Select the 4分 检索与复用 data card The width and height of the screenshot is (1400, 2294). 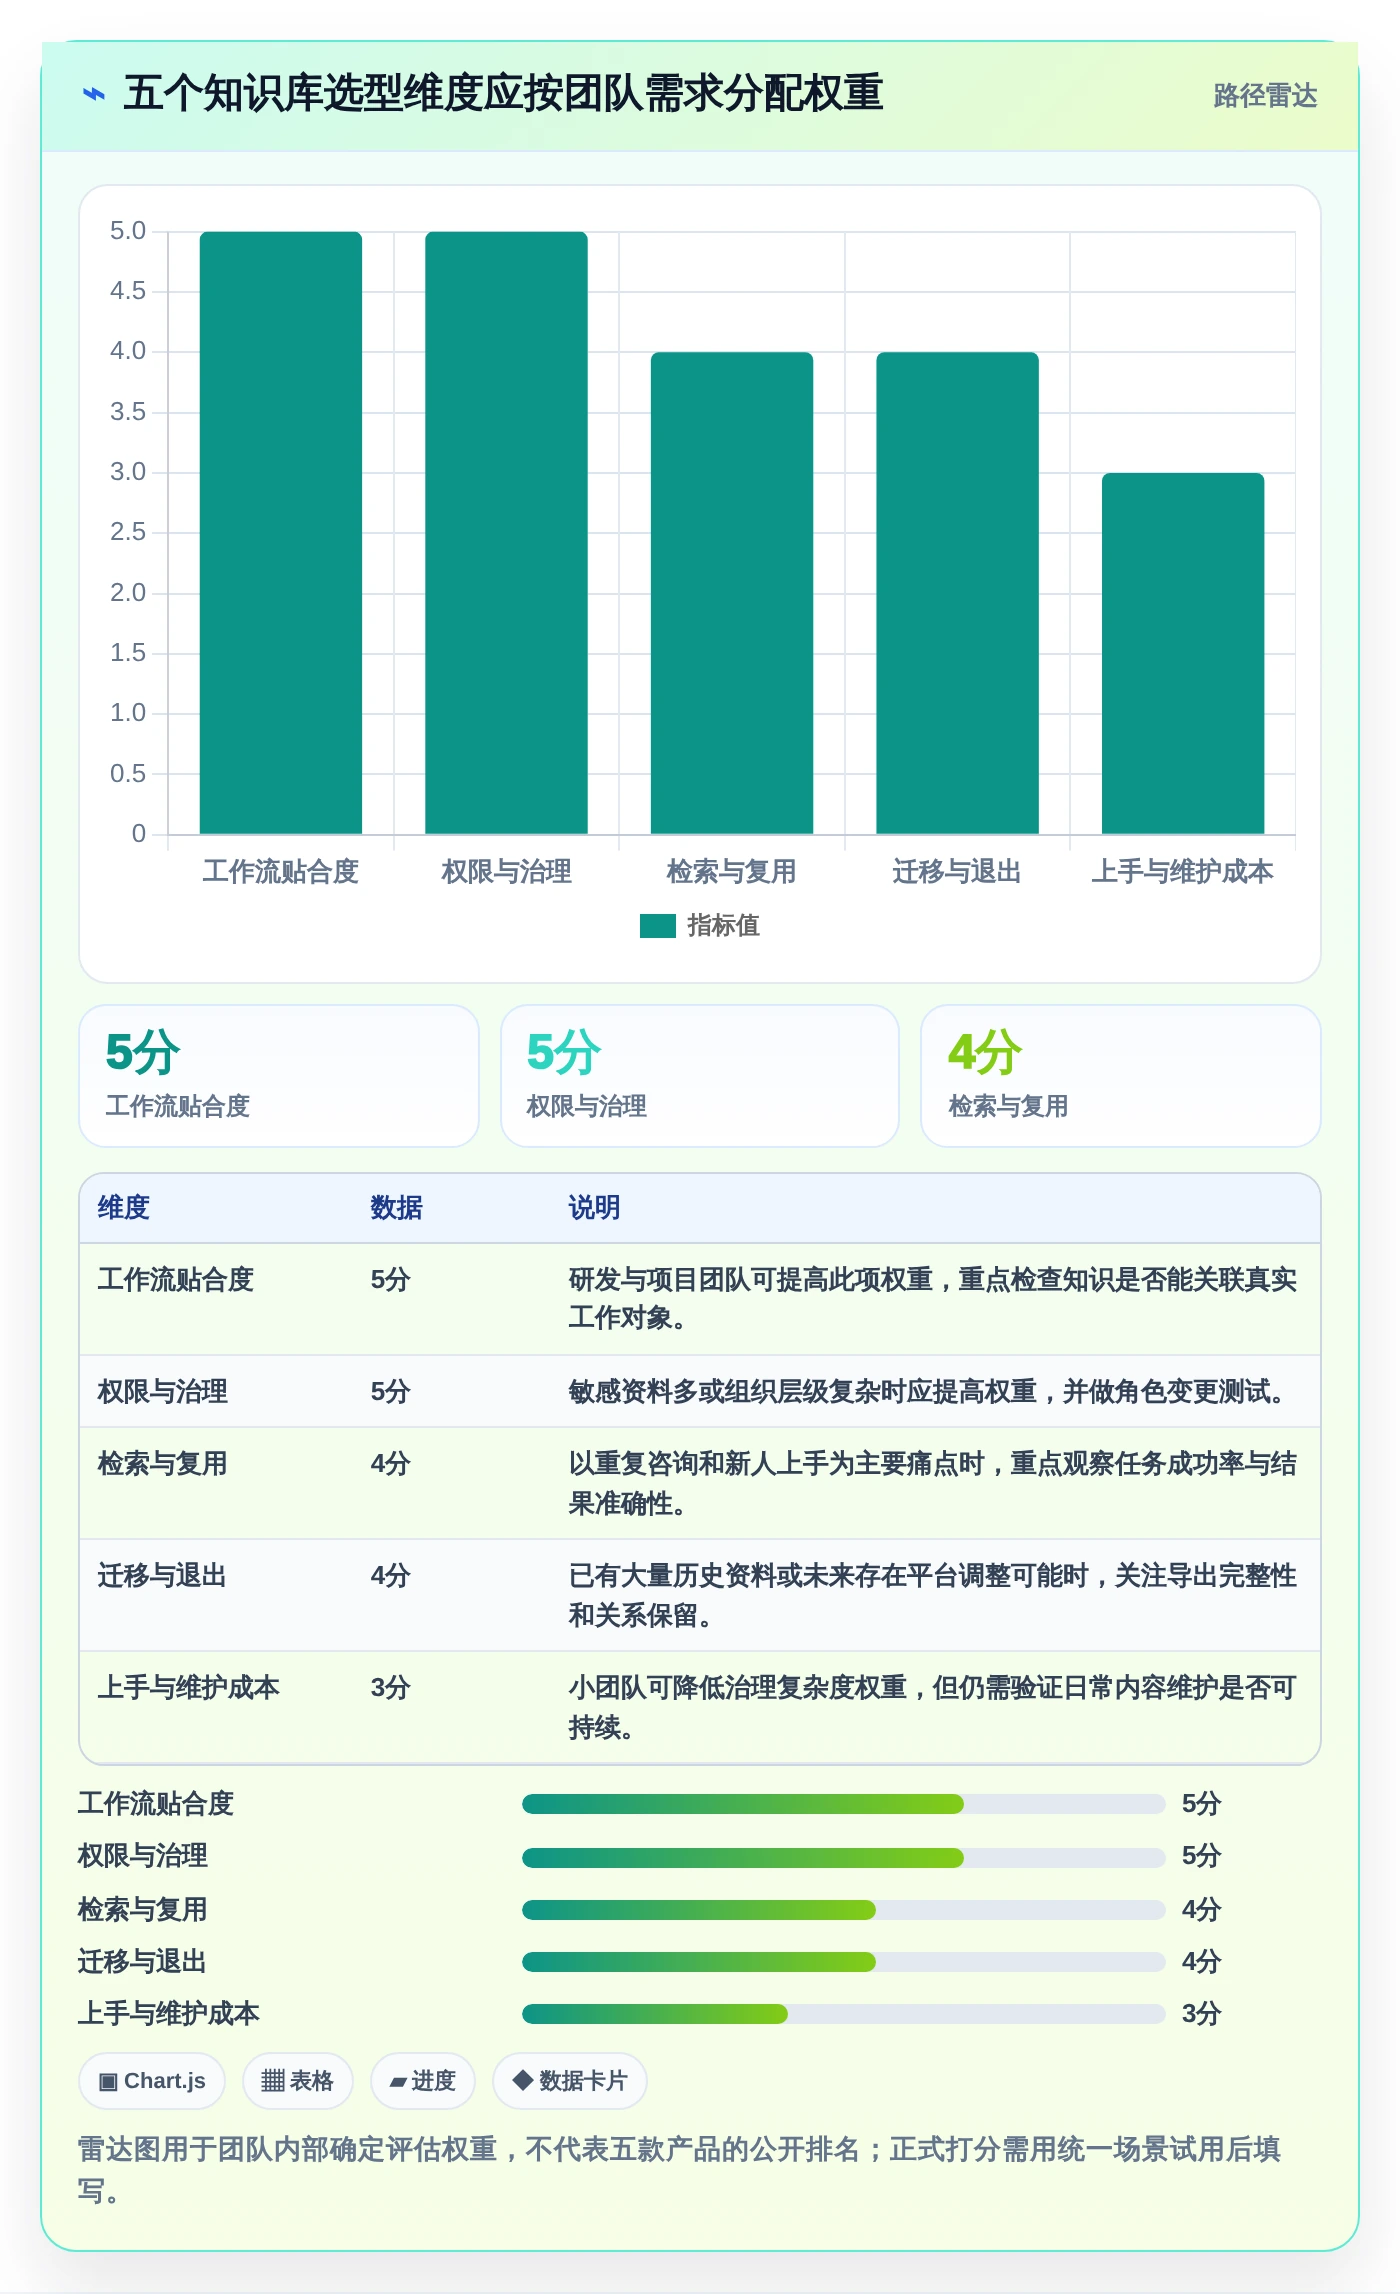click(1121, 1076)
